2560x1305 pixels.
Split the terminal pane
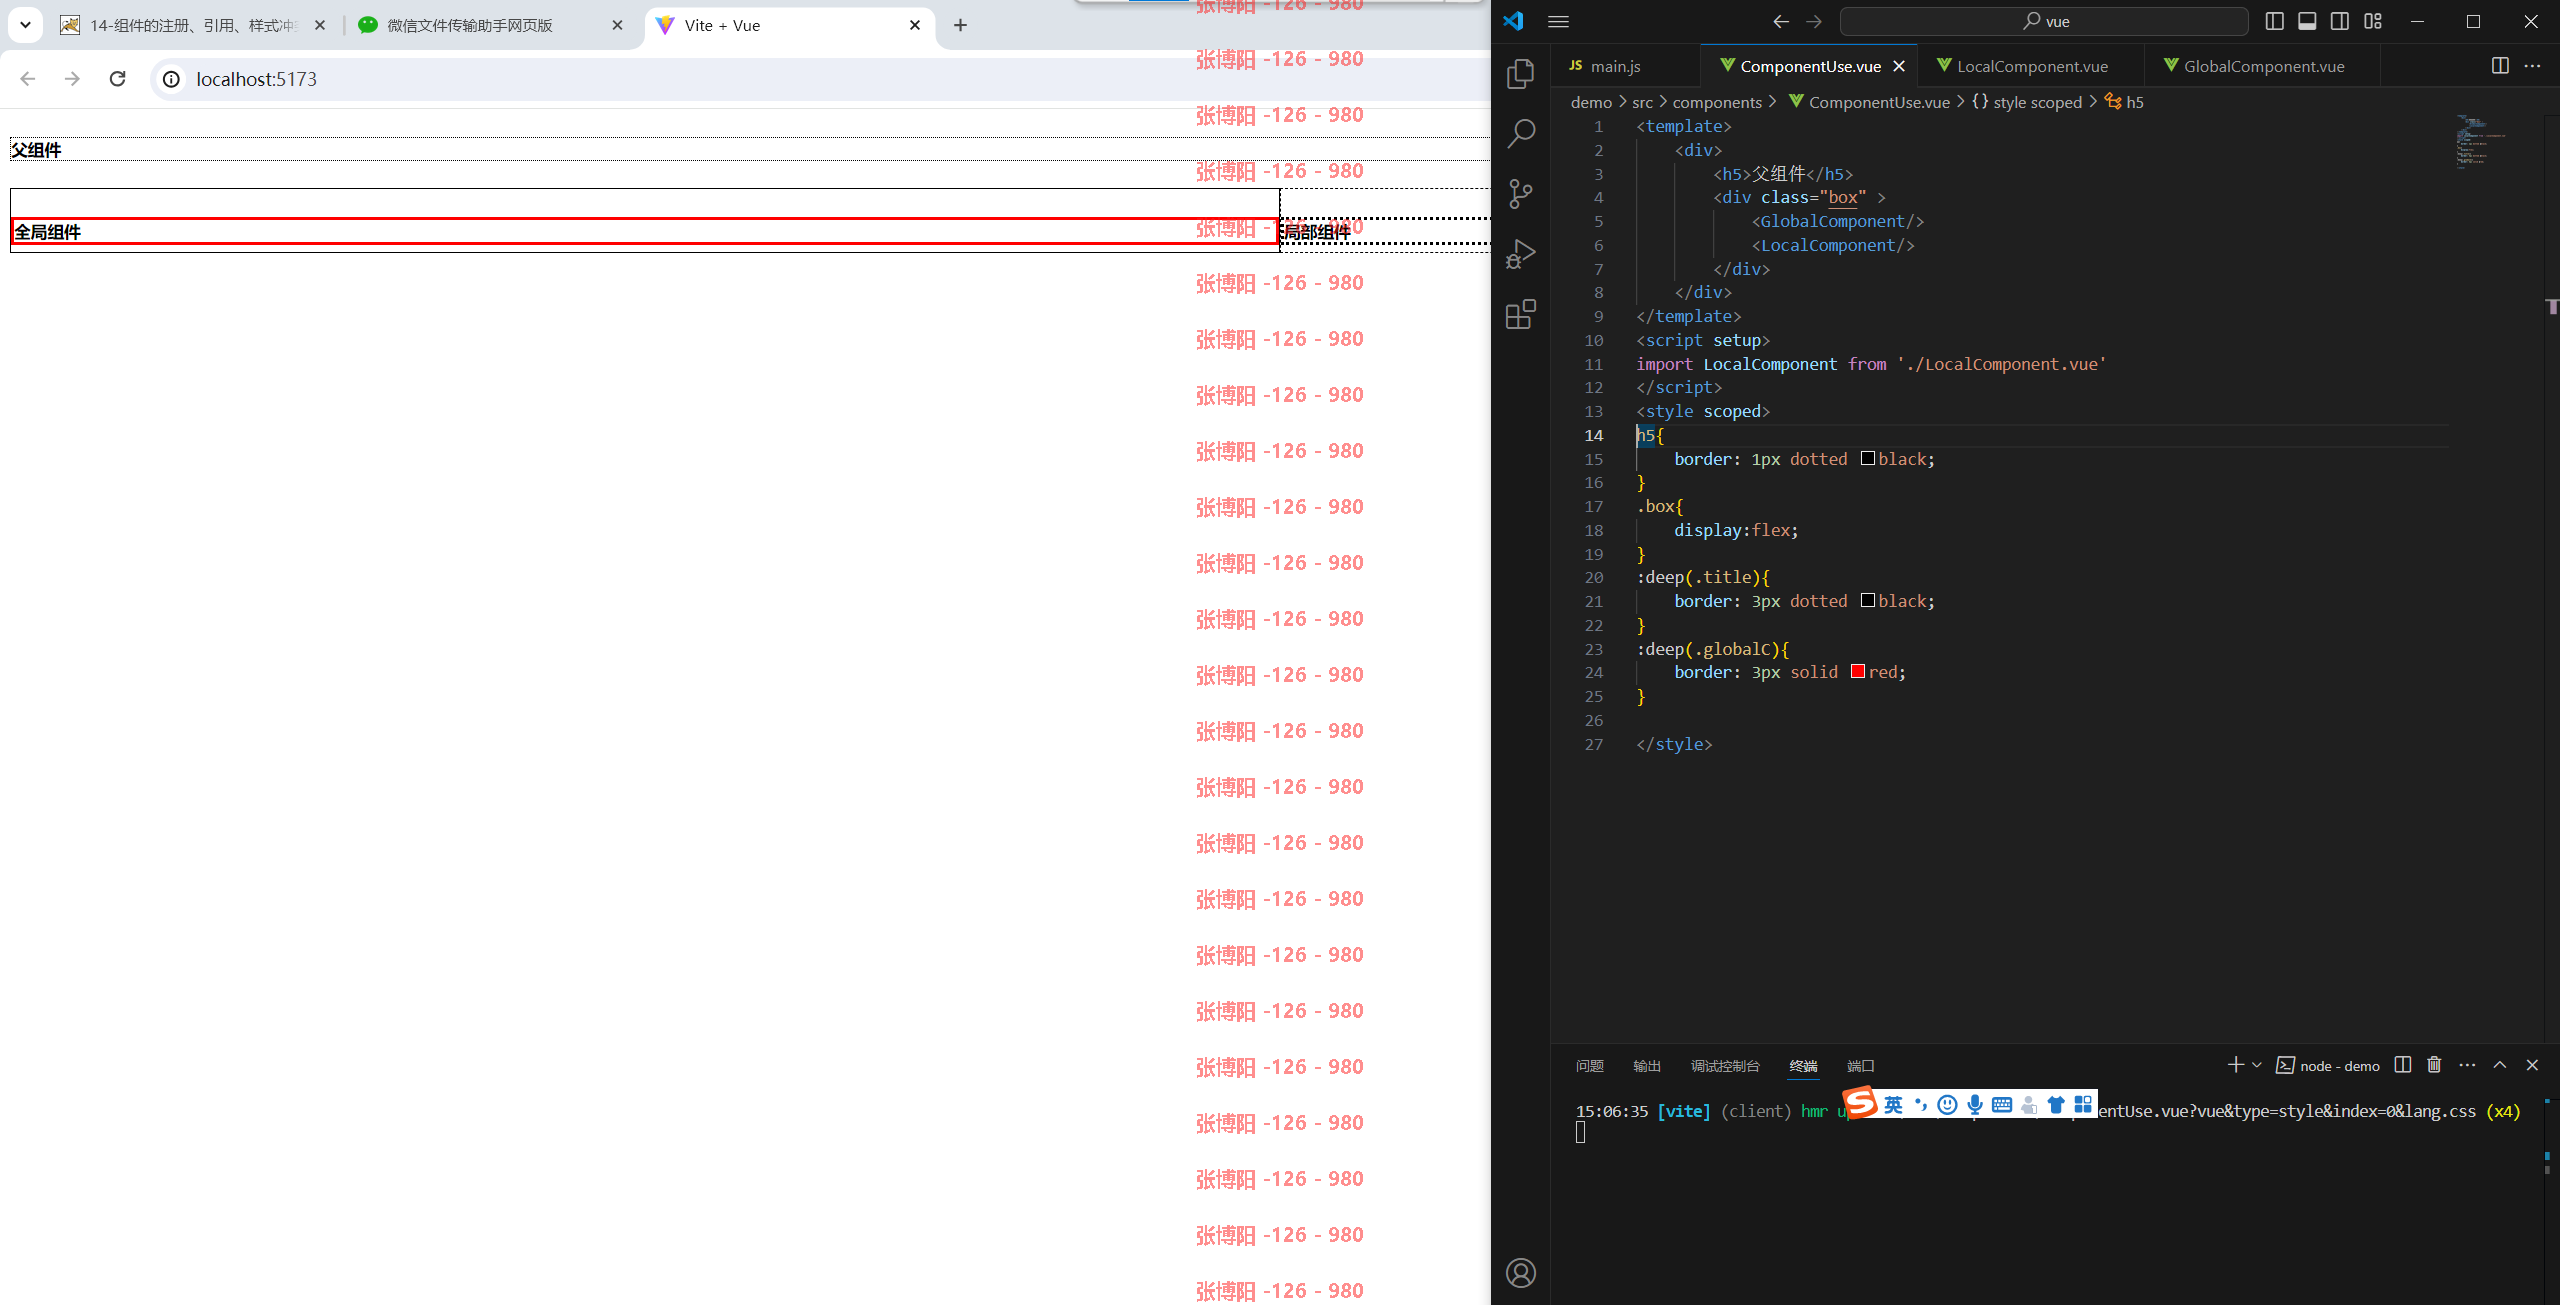click(2403, 1065)
